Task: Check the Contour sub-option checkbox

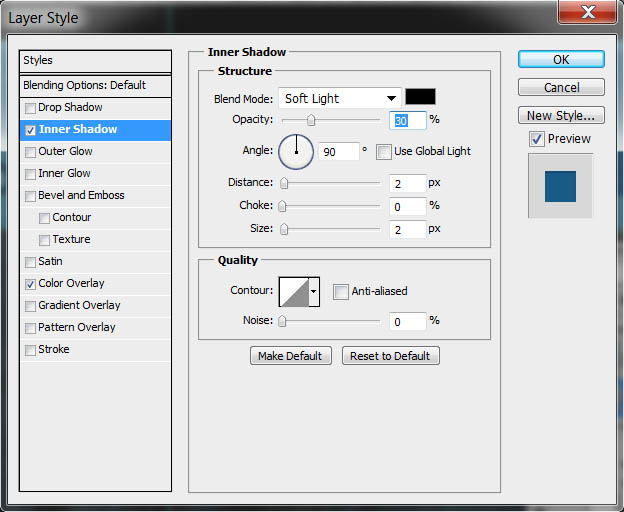Action: pyautogui.click(x=44, y=218)
